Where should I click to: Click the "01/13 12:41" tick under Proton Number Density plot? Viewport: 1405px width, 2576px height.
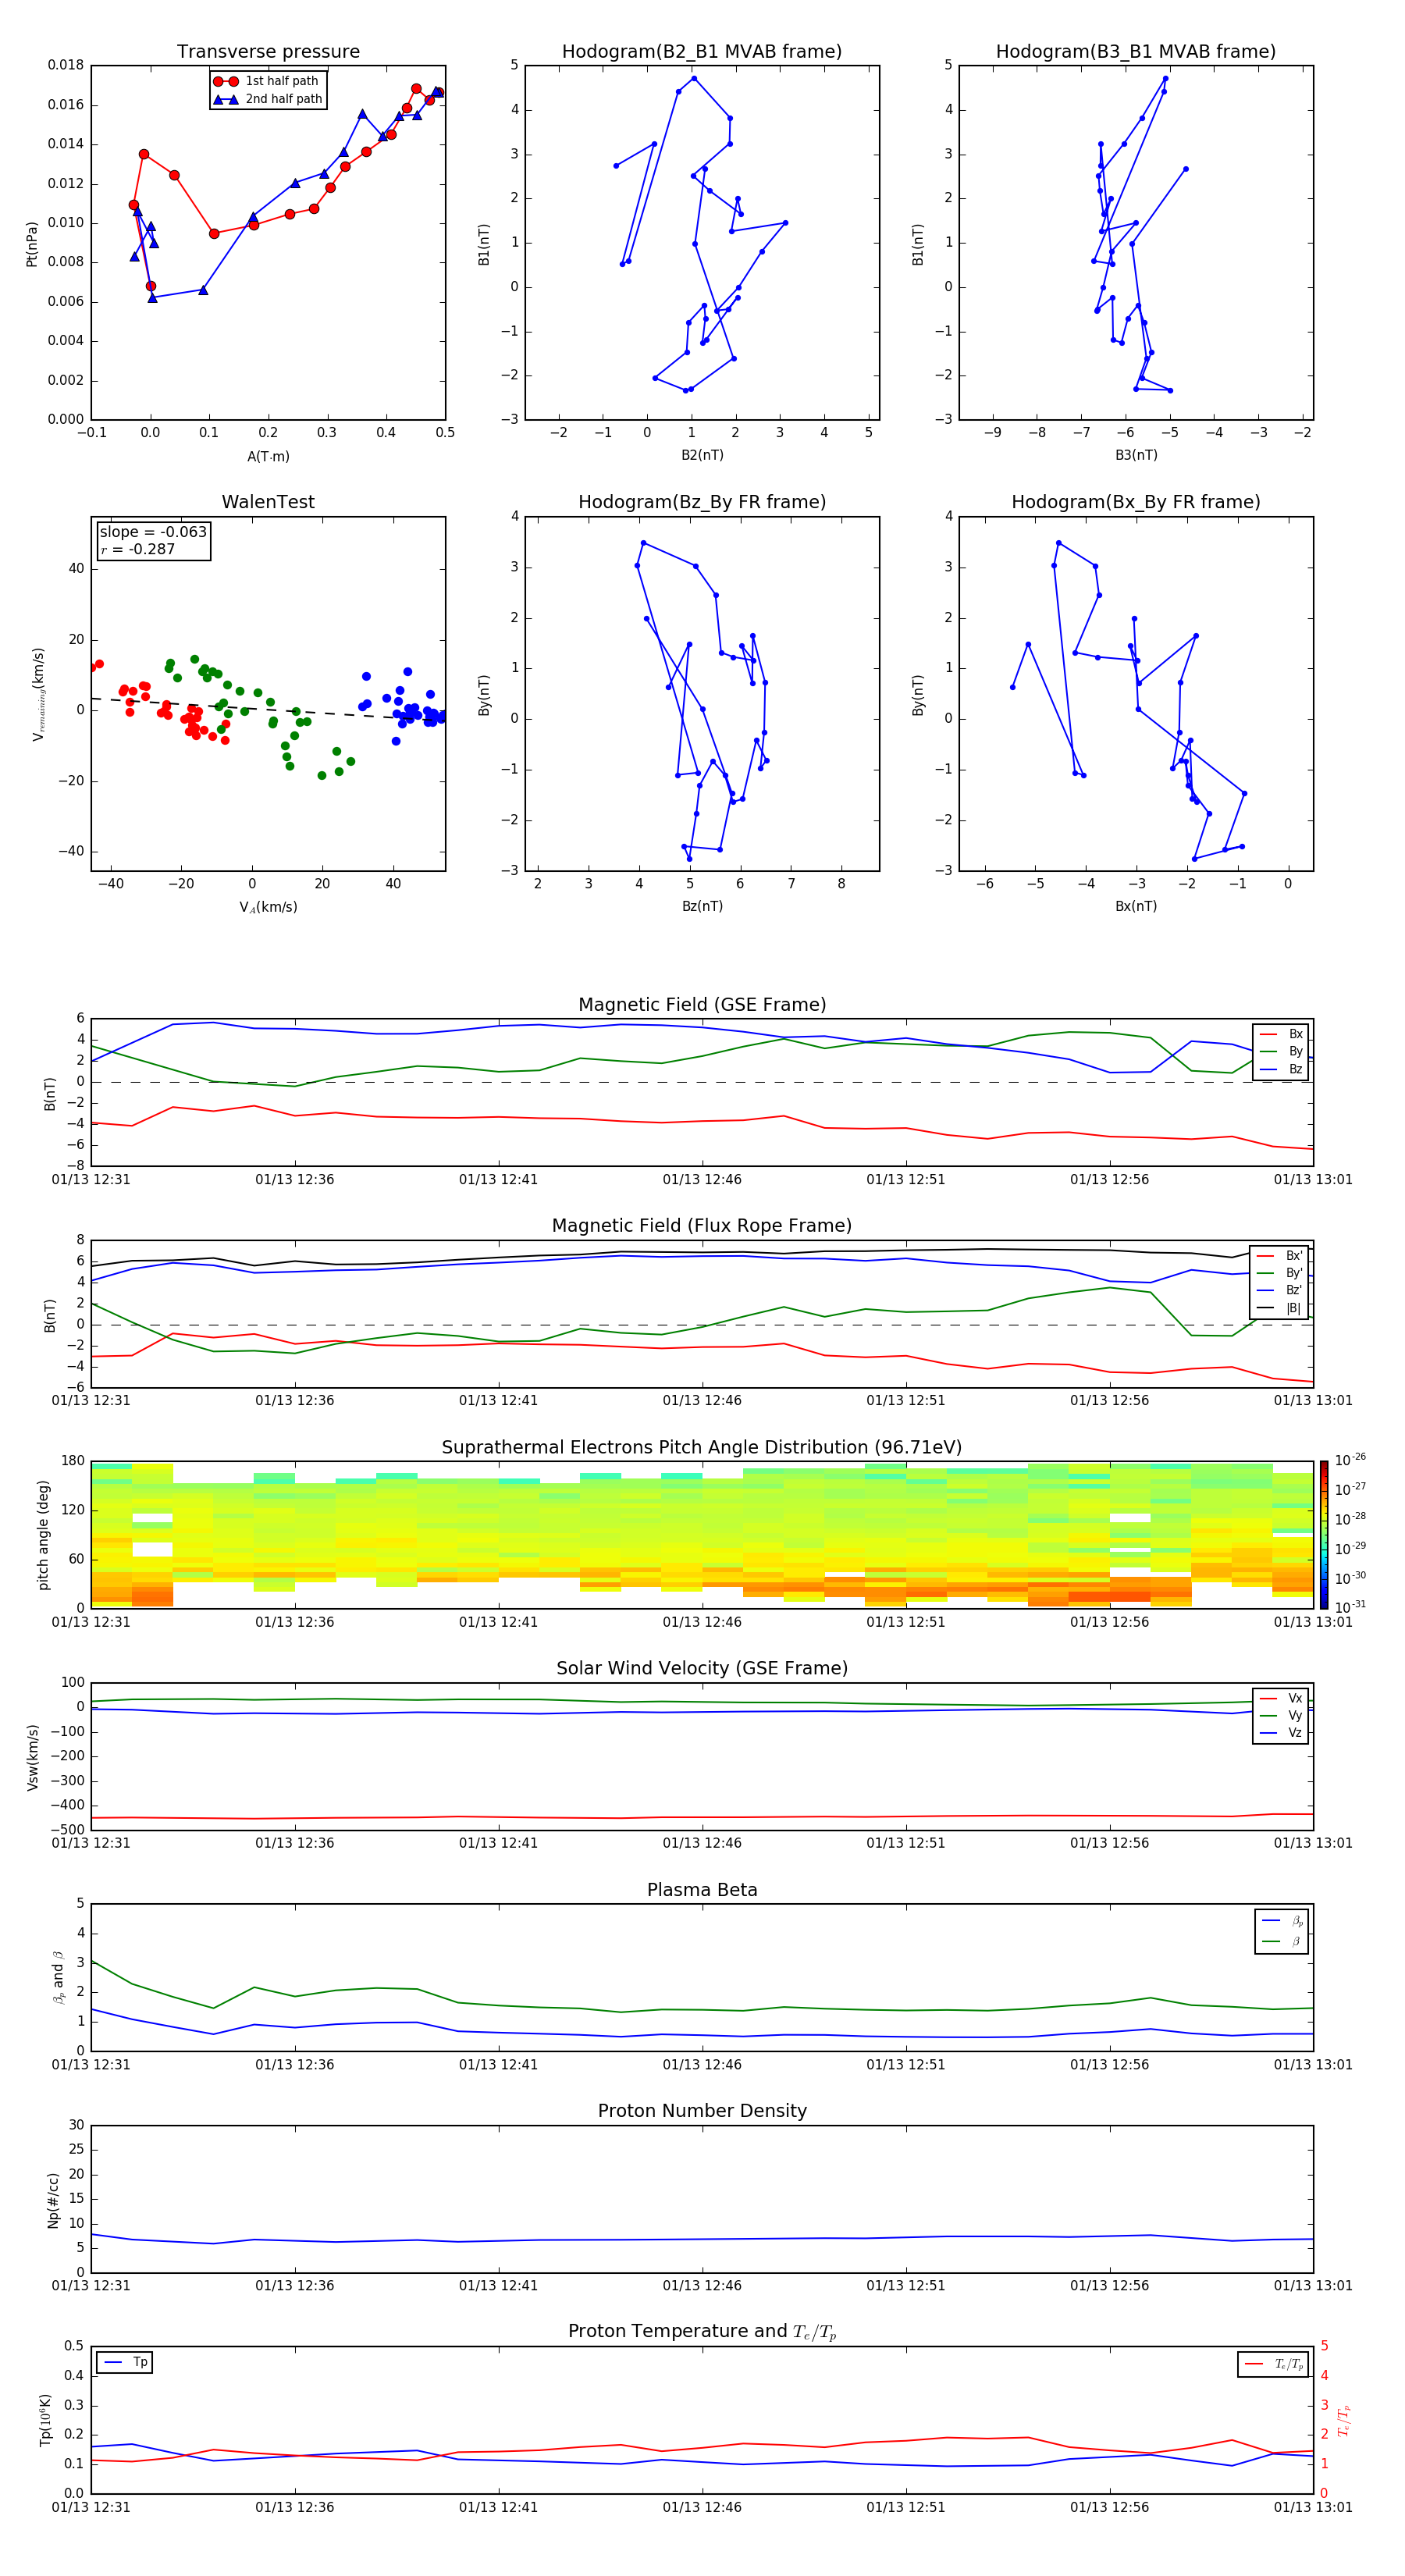point(498,2286)
